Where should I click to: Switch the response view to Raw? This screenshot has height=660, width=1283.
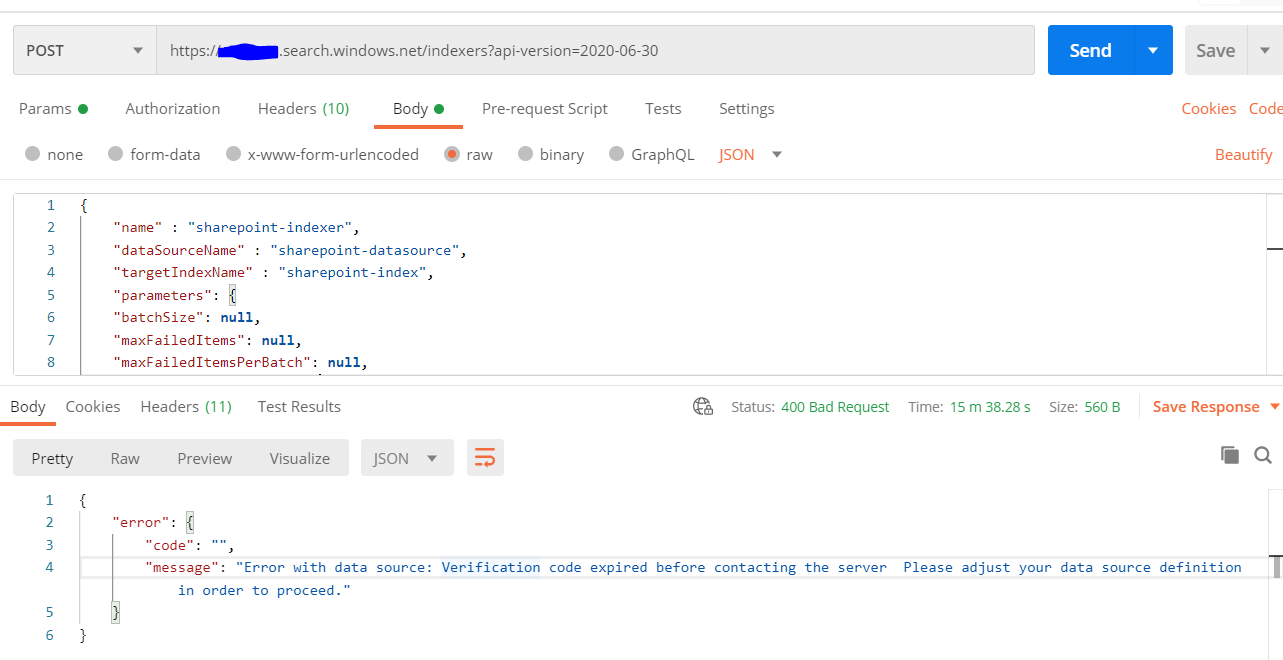tap(125, 458)
